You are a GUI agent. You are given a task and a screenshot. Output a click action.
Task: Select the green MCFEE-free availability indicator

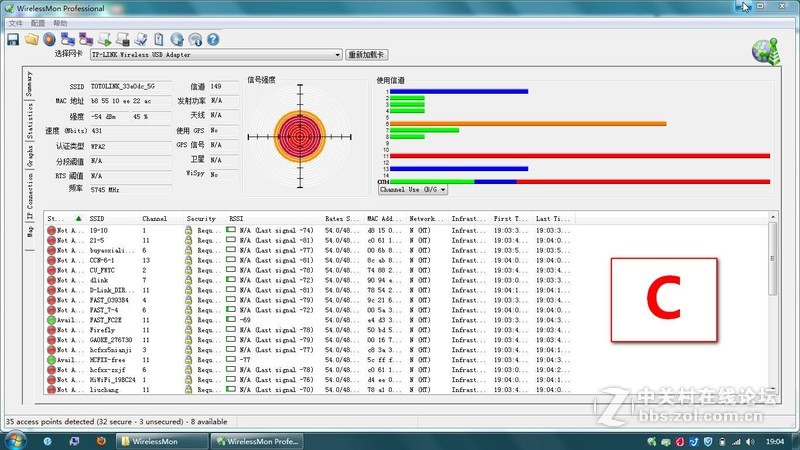[52, 358]
